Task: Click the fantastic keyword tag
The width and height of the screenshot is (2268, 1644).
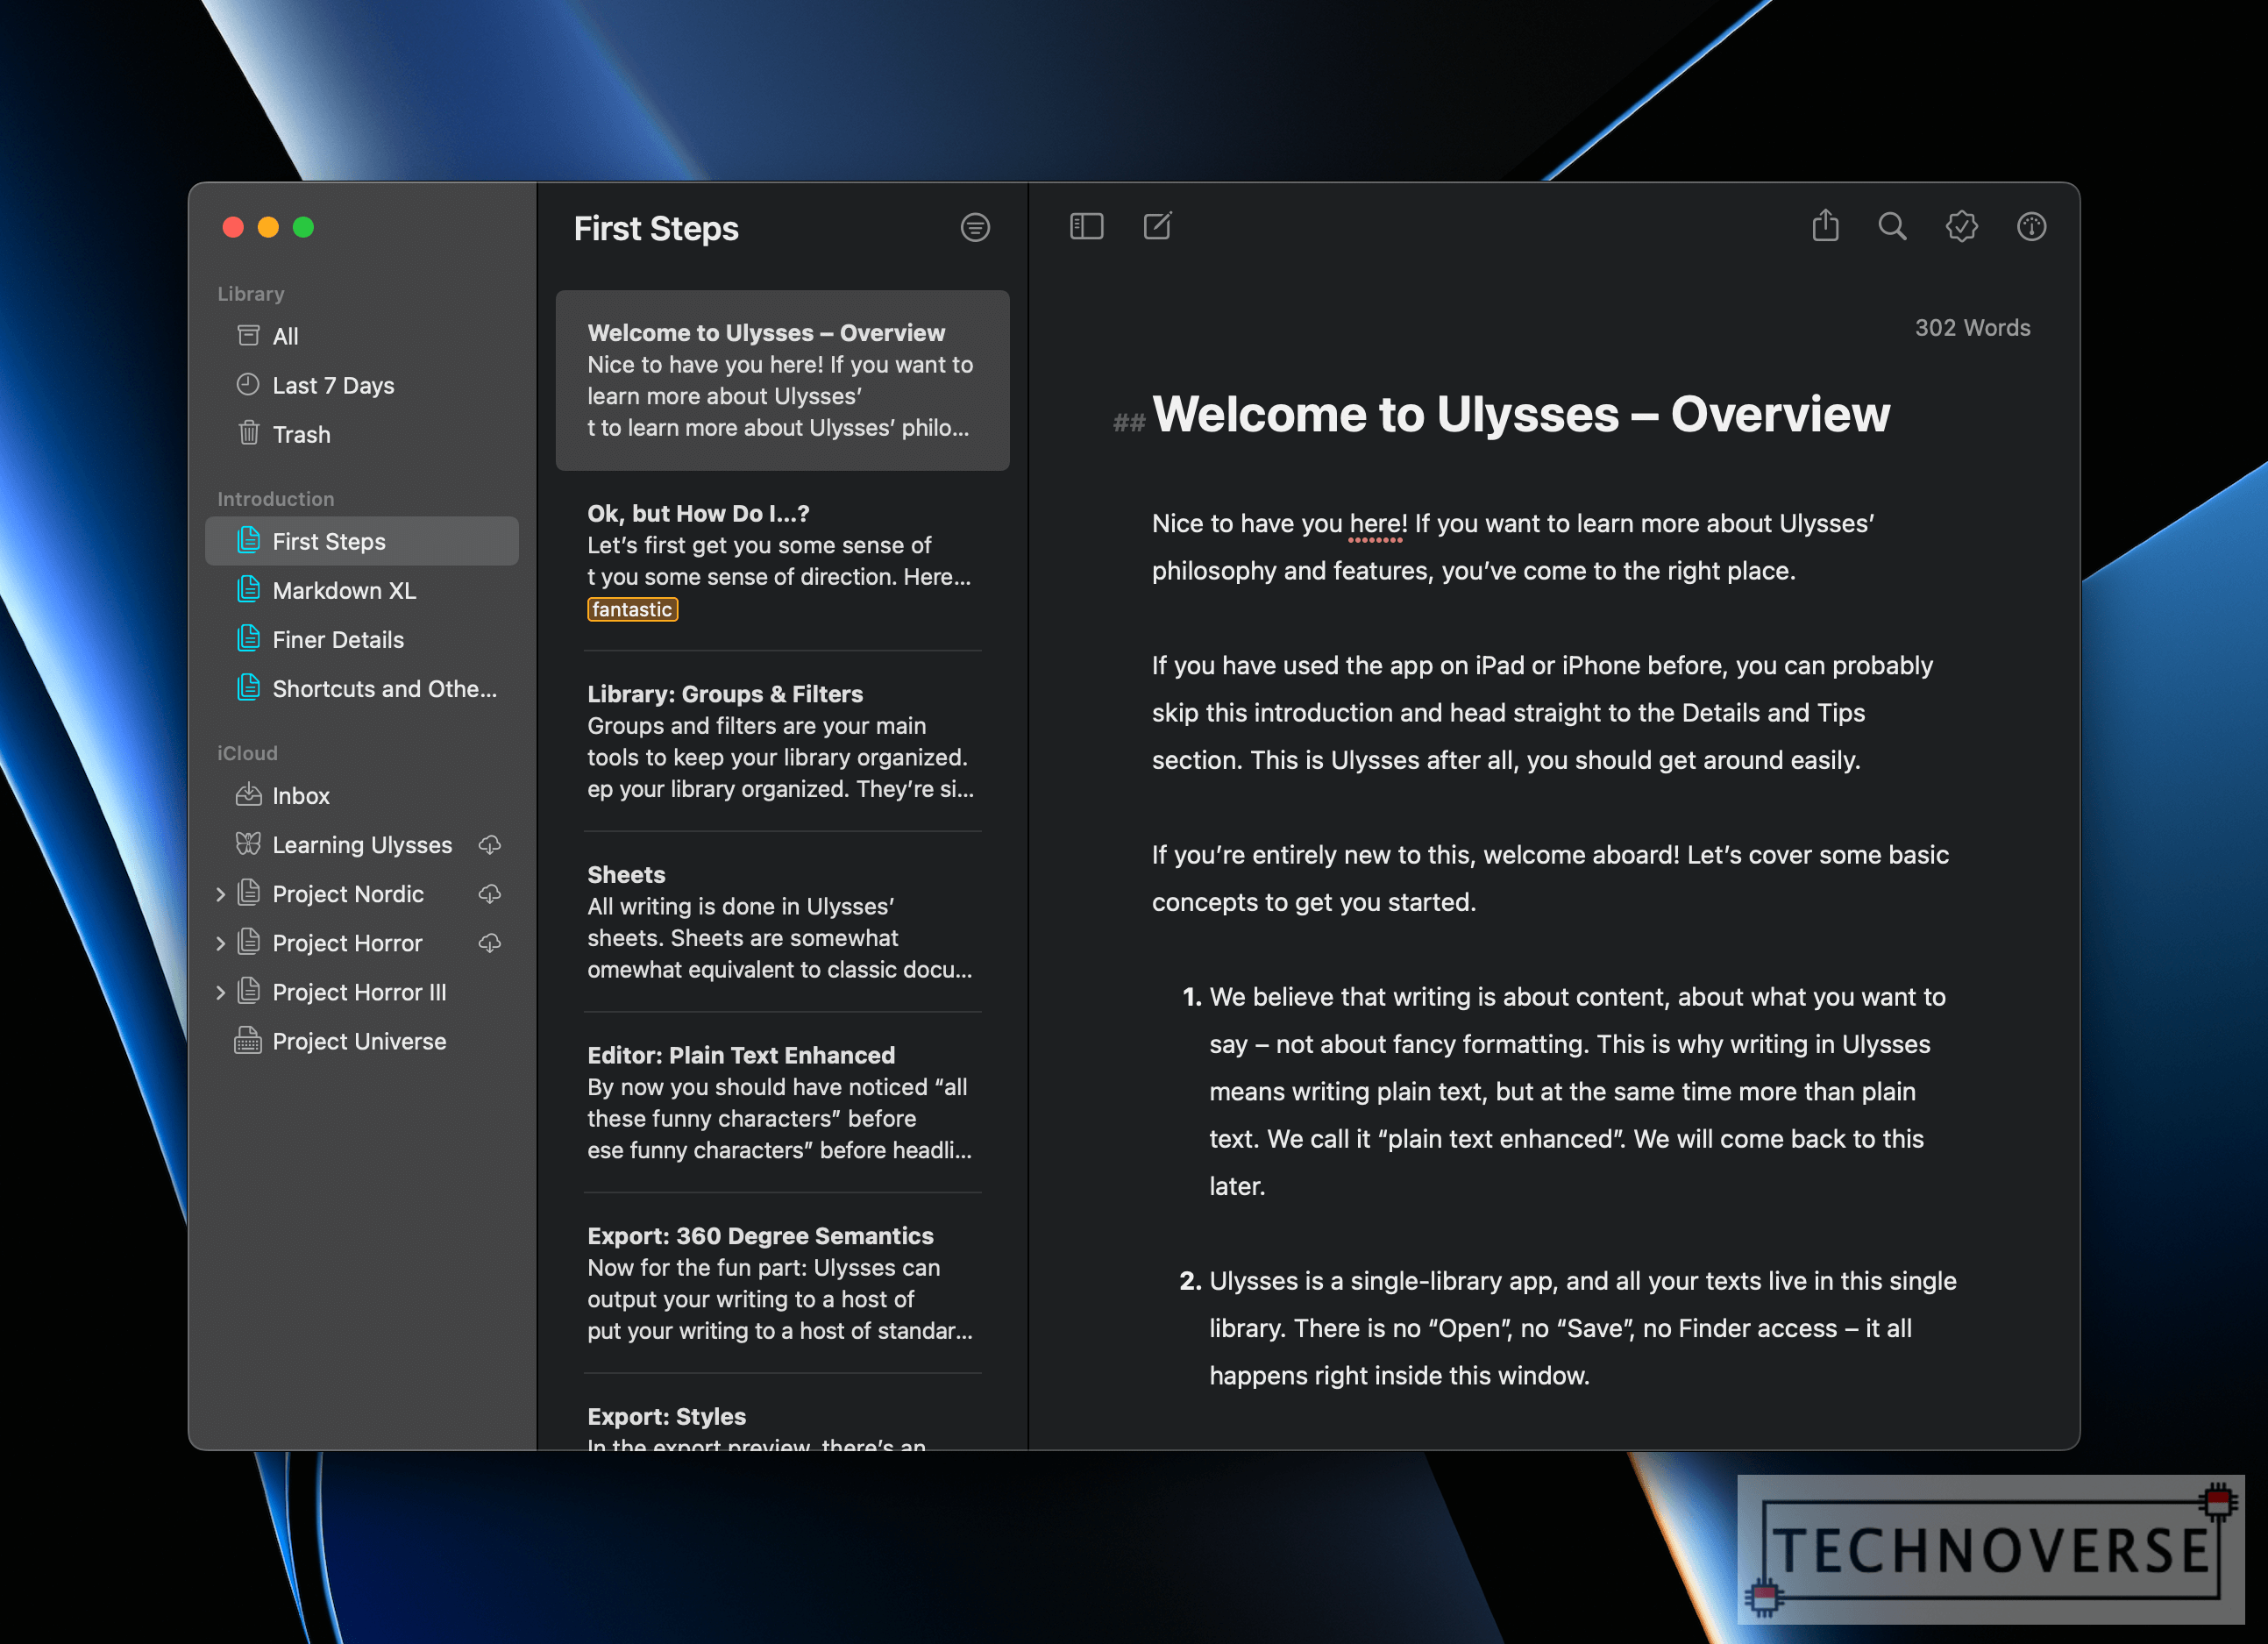Action: 630,609
